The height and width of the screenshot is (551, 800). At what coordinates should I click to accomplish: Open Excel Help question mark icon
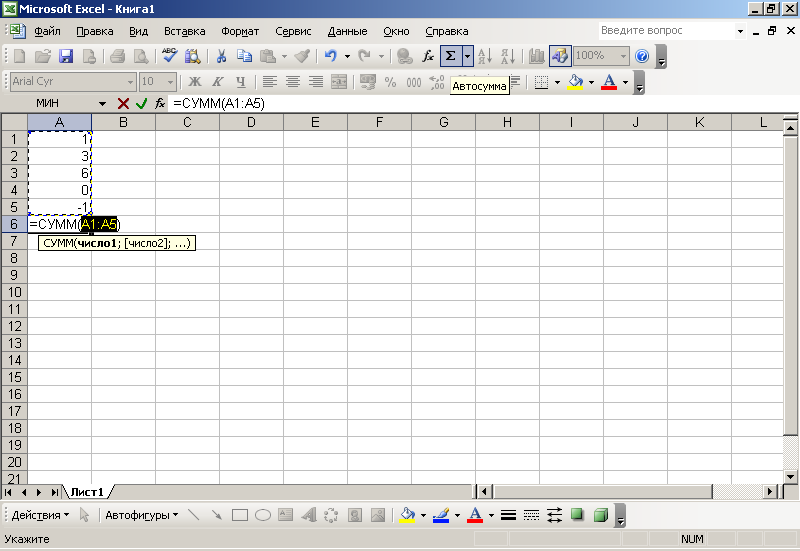coord(642,56)
